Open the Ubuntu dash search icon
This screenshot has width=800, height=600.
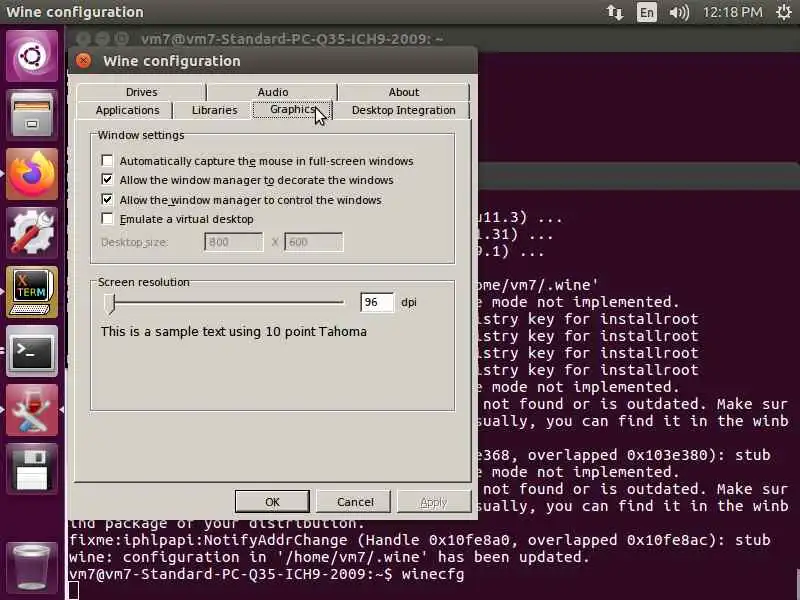(x=32, y=56)
